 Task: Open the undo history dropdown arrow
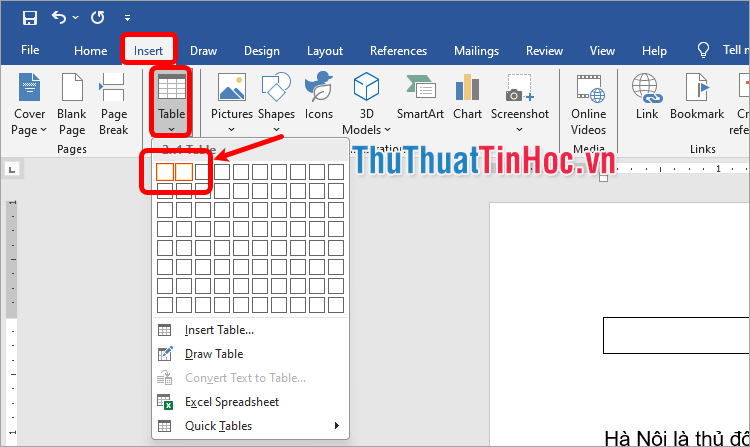(76, 18)
